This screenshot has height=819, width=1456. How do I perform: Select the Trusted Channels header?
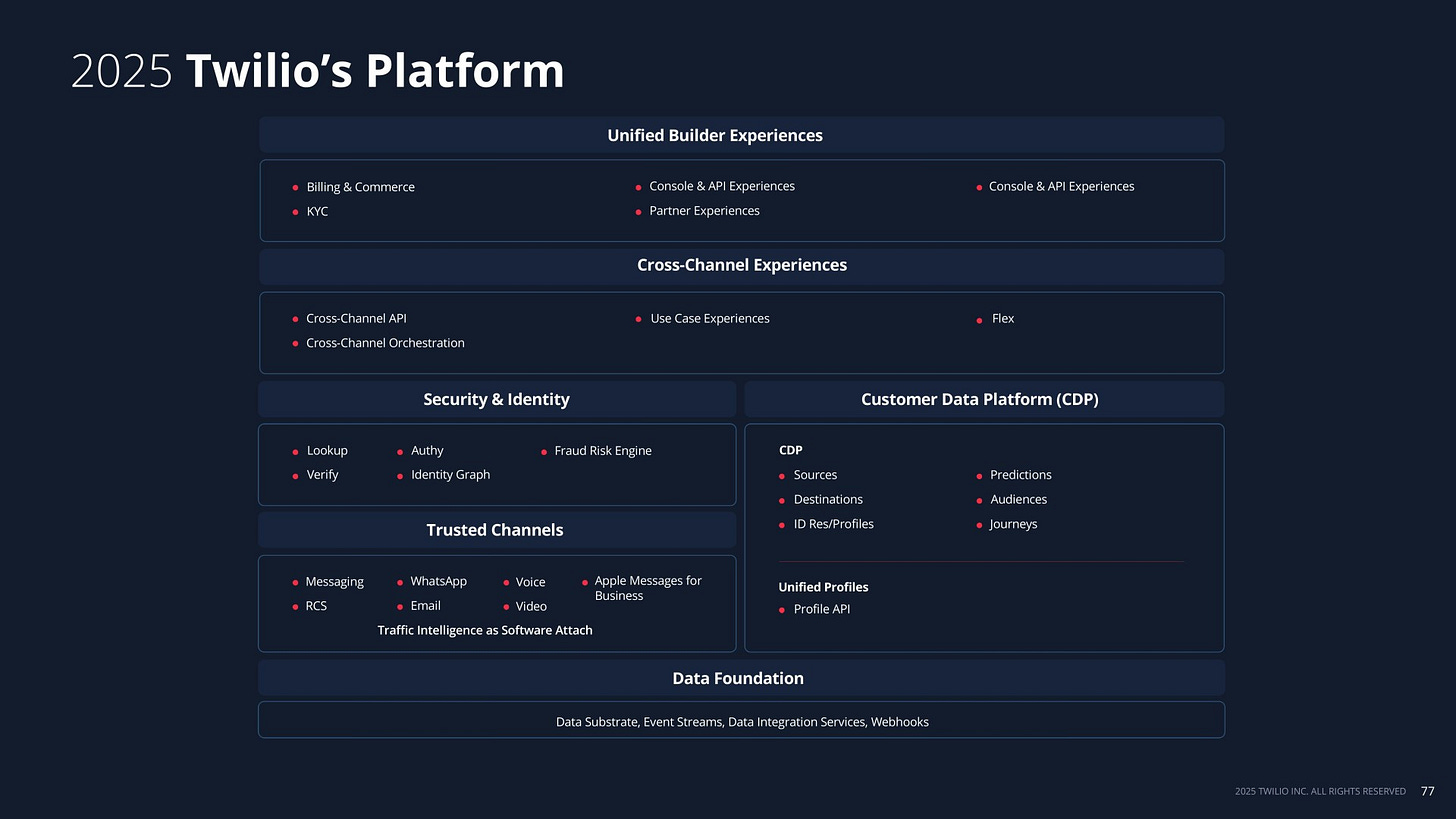497,530
